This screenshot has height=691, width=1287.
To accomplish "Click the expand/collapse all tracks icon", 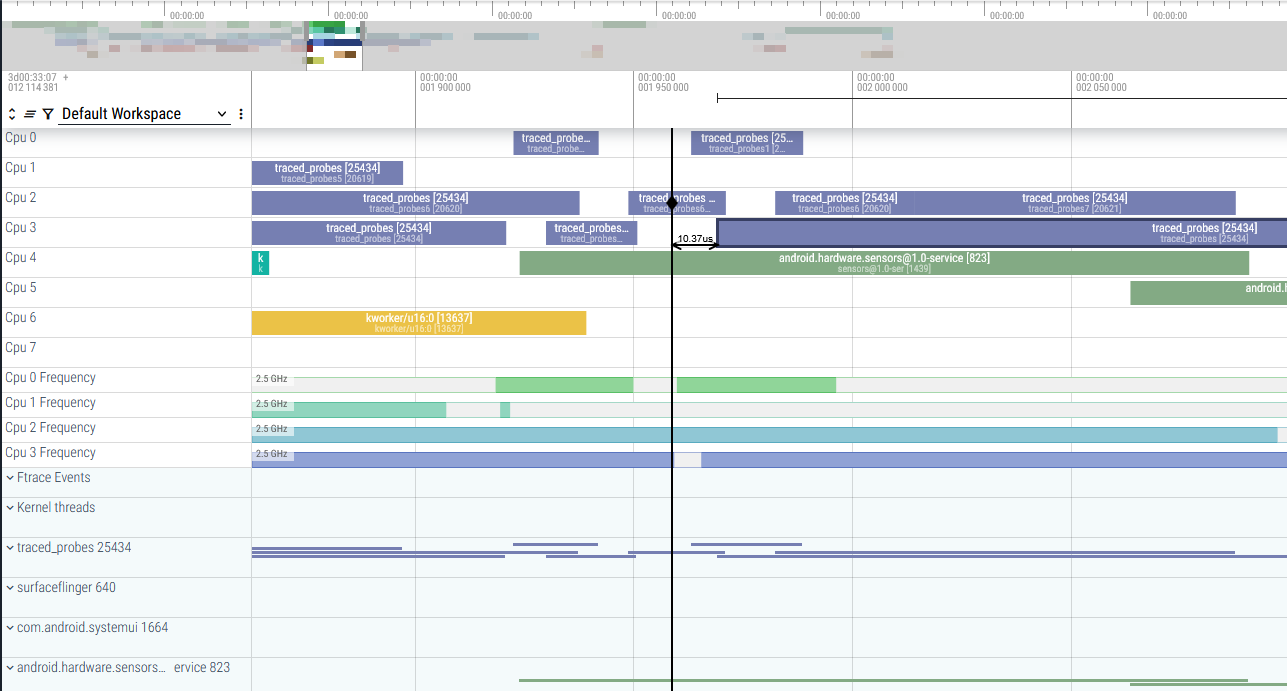I will [12, 114].
